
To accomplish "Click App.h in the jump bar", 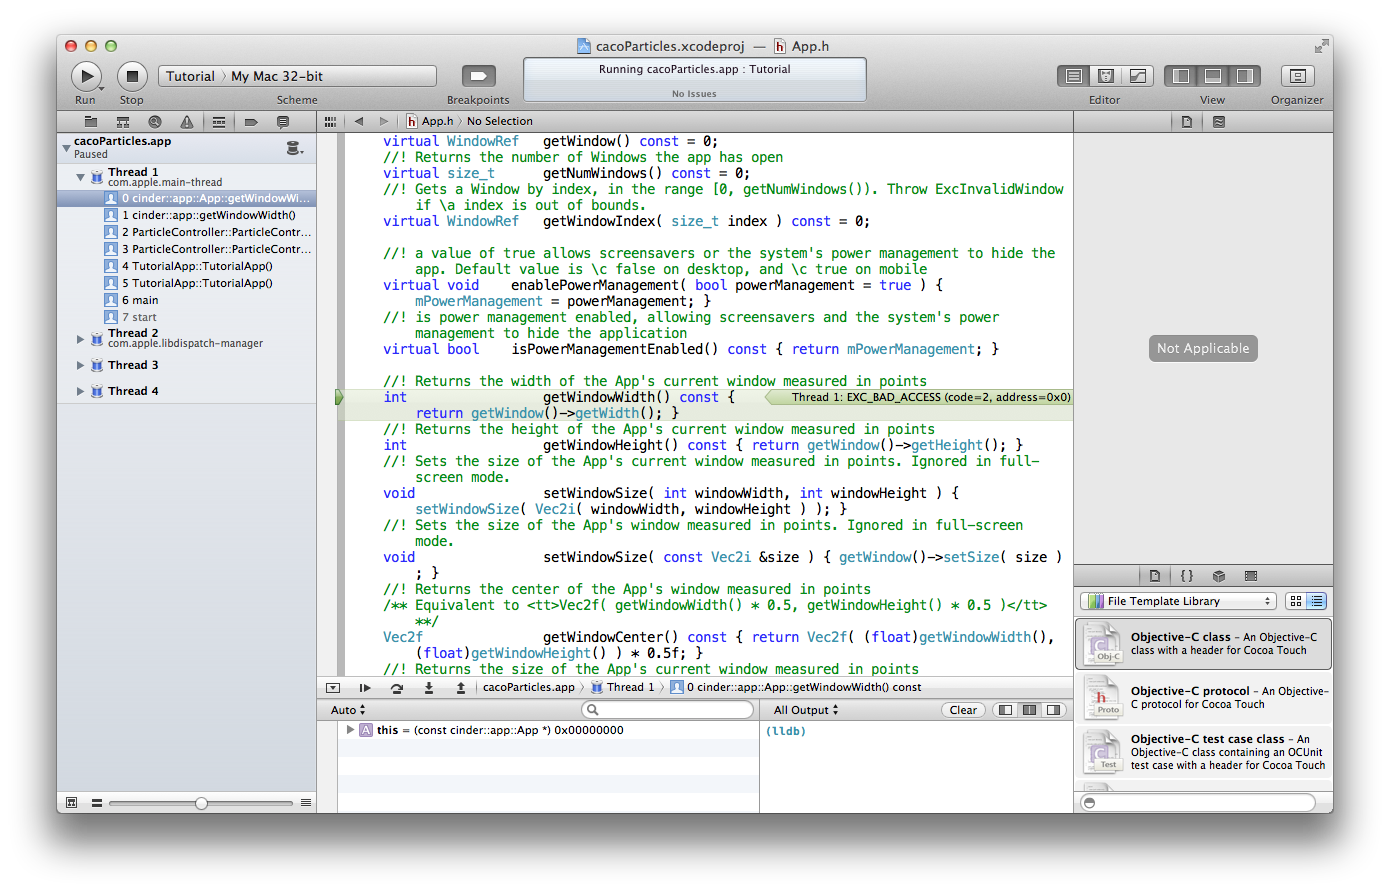I will [430, 121].
